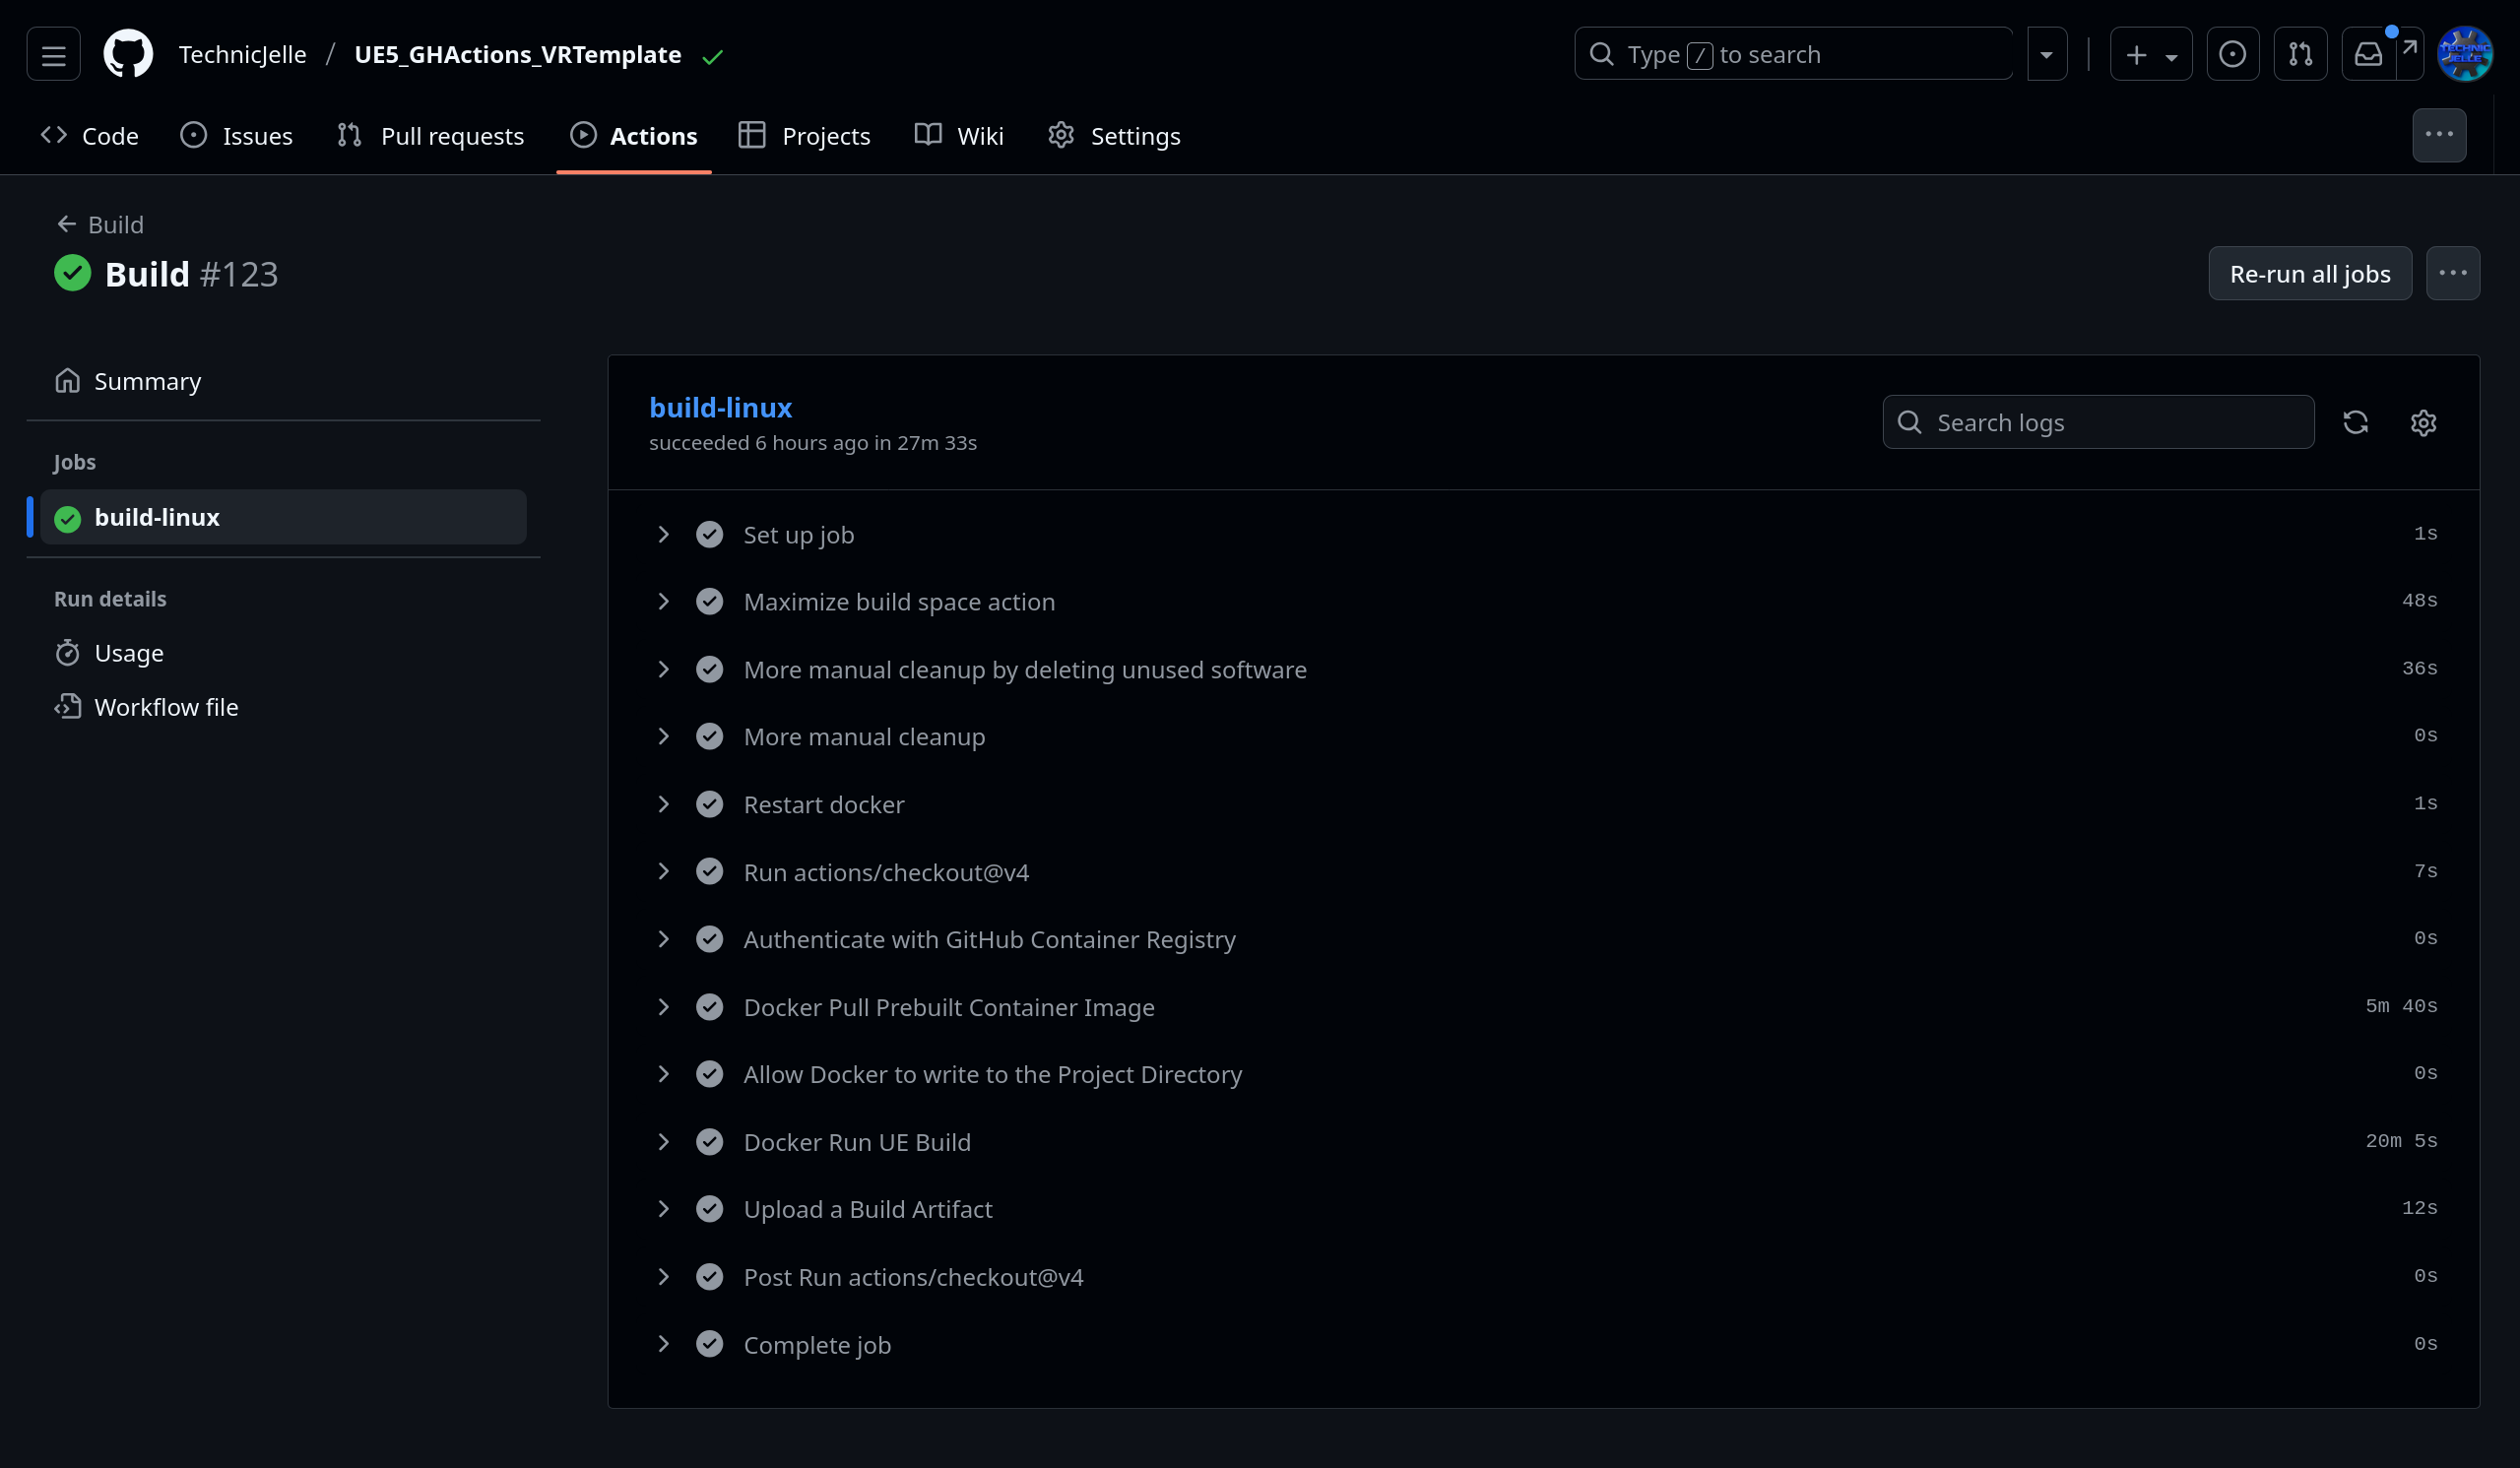Screen dimensions: 2520x1468
Task: Expand the Docker Run UE Build step
Action: [x=663, y=1142]
